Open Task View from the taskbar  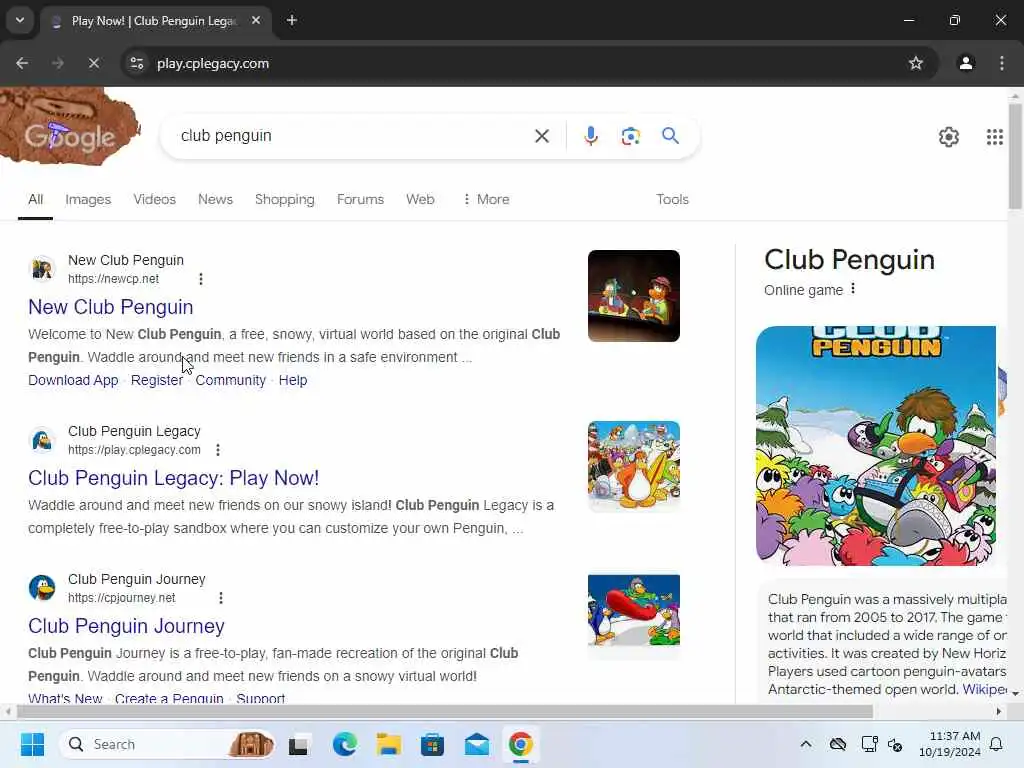click(298, 744)
